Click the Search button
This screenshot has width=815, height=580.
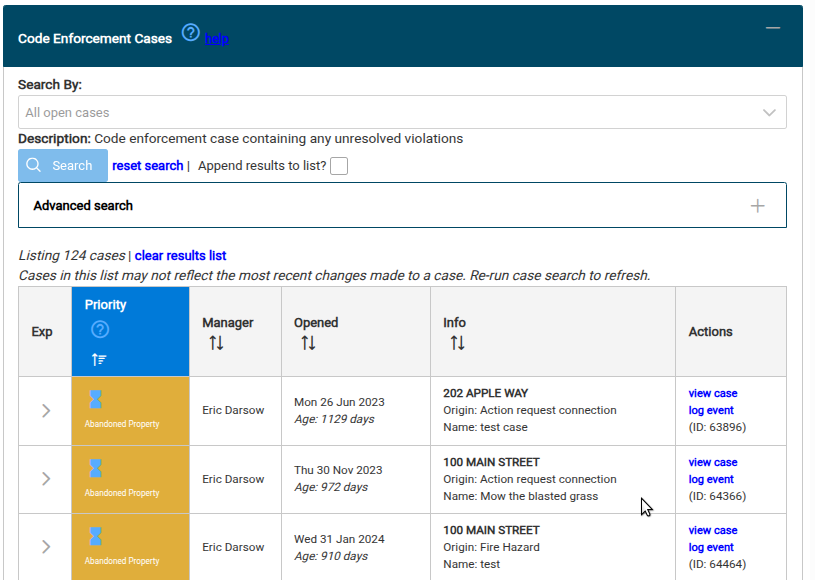pyautogui.click(x=63, y=165)
